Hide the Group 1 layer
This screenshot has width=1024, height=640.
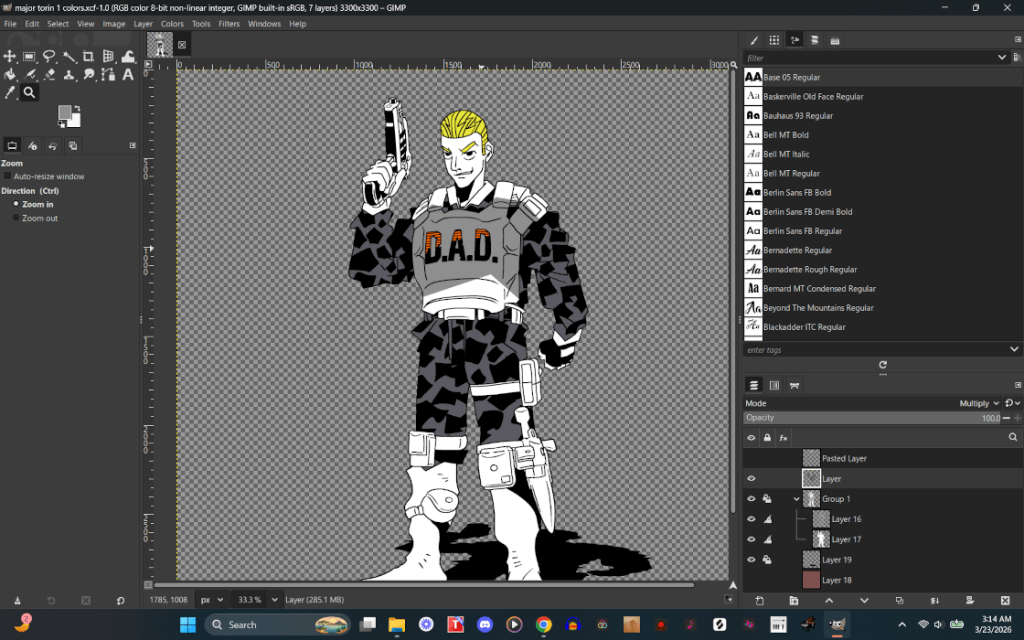(x=751, y=498)
